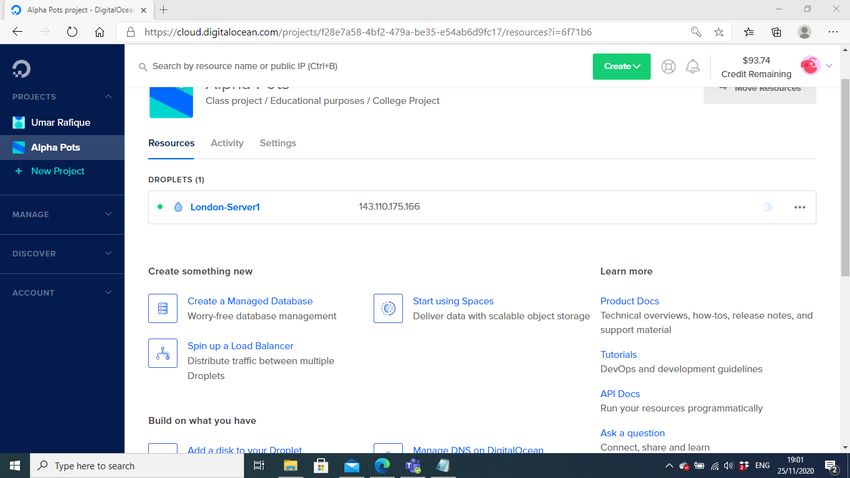This screenshot has width=850, height=478.
Task: Click the Spaces object storage icon
Action: pos(387,308)
